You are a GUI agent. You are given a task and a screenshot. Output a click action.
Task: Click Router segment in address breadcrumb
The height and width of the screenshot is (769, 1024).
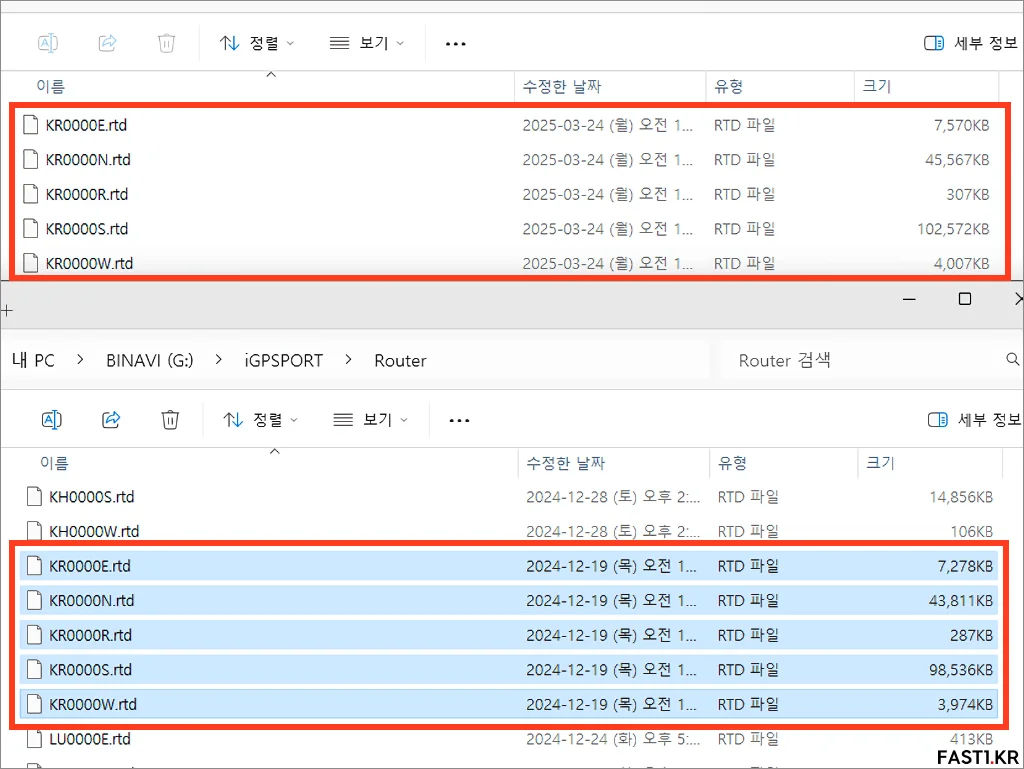pyautogui.click(x=400, y=360)
